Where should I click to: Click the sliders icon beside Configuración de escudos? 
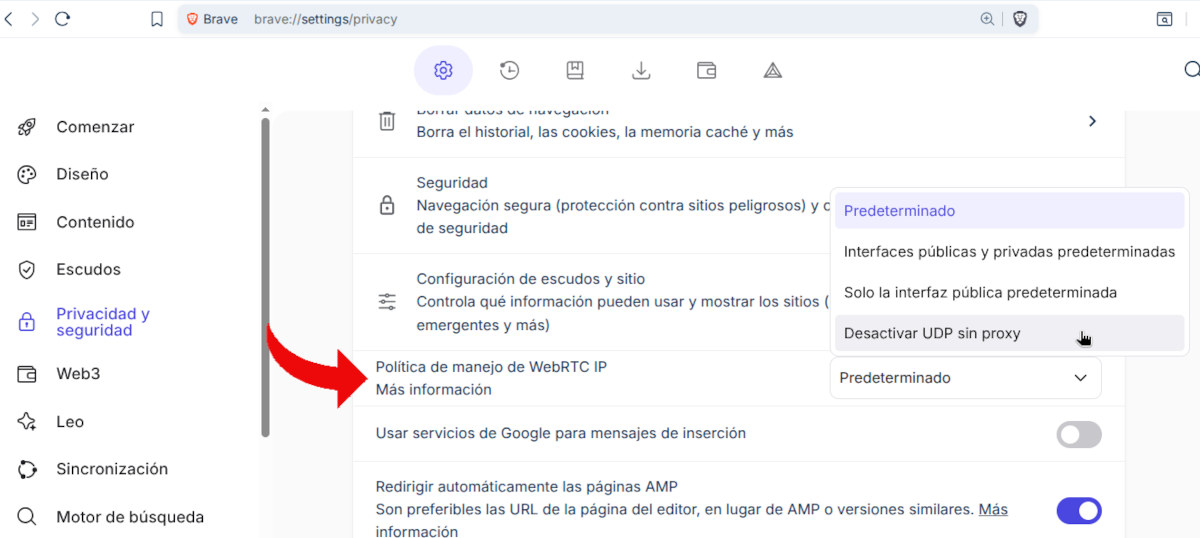tap(387, 302)
